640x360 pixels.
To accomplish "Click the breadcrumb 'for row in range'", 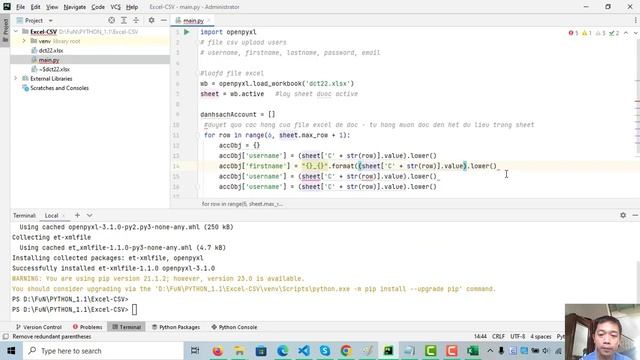I will point(242,204).
